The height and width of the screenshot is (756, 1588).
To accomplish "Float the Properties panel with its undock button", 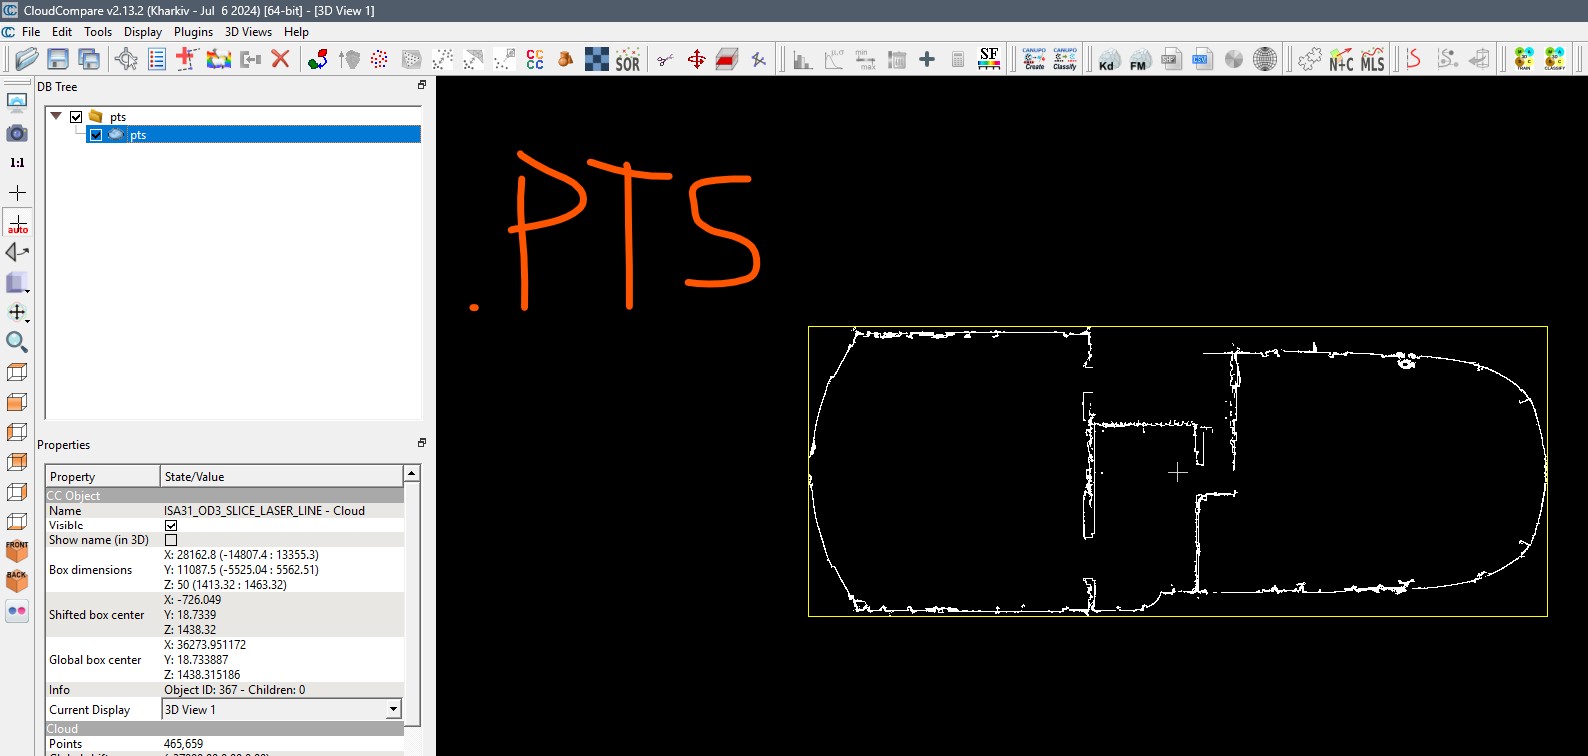I will tap(422, 443).
